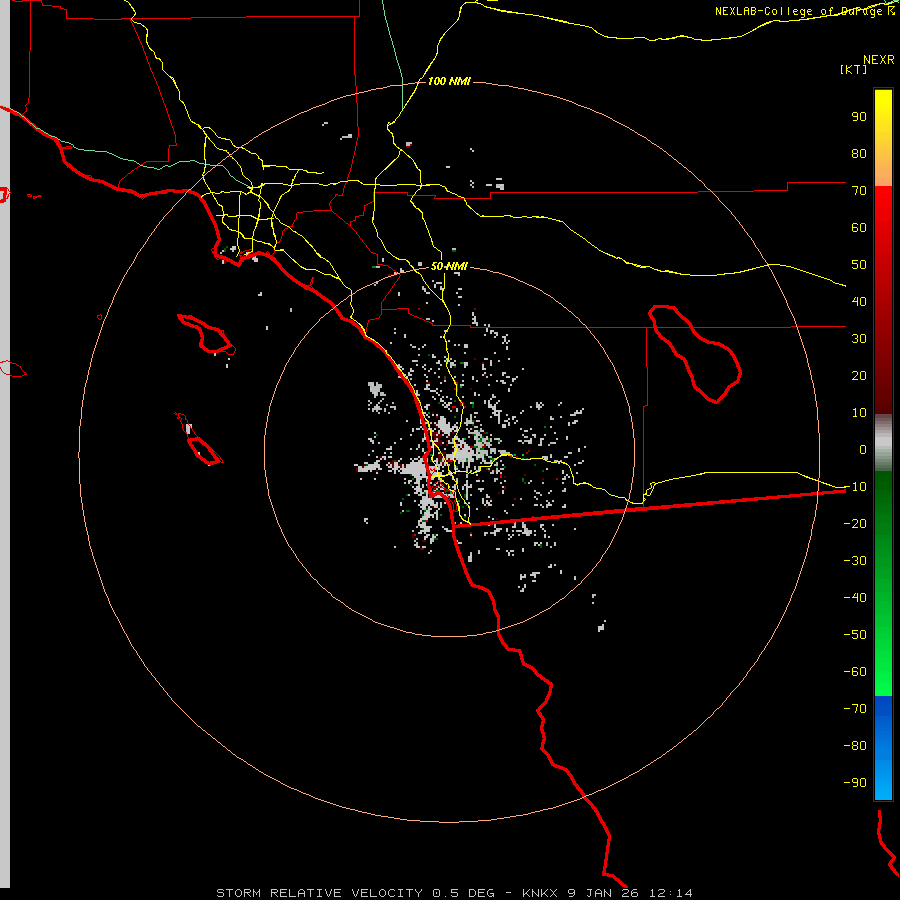Screen dimensions: 900x900
Task: Click the "80" value on the velocity scale
Action: coord(859,154)
